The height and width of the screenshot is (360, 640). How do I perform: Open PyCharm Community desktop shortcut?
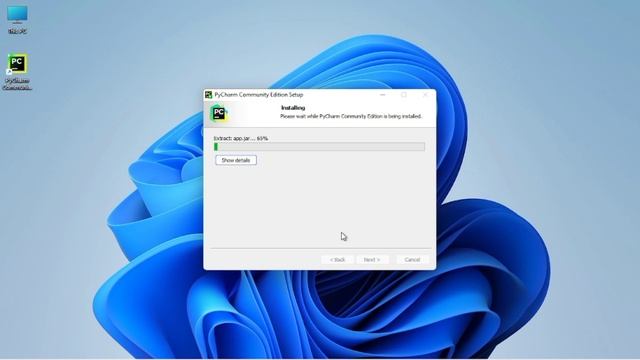pos(17,72)
